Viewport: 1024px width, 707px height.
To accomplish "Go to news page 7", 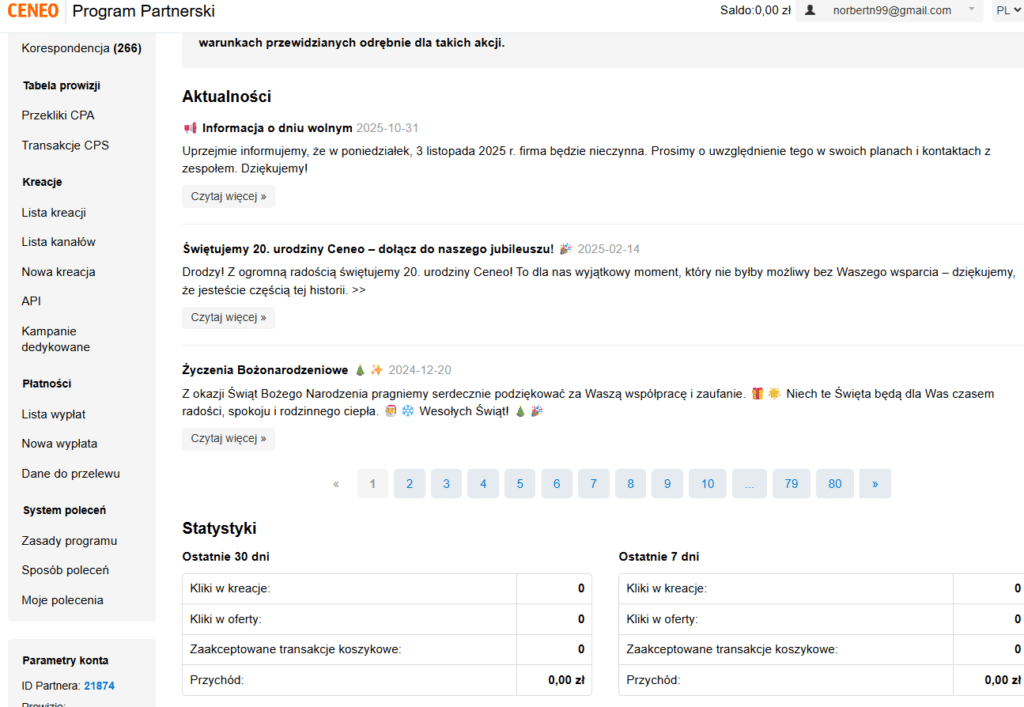I will [594, 484].
